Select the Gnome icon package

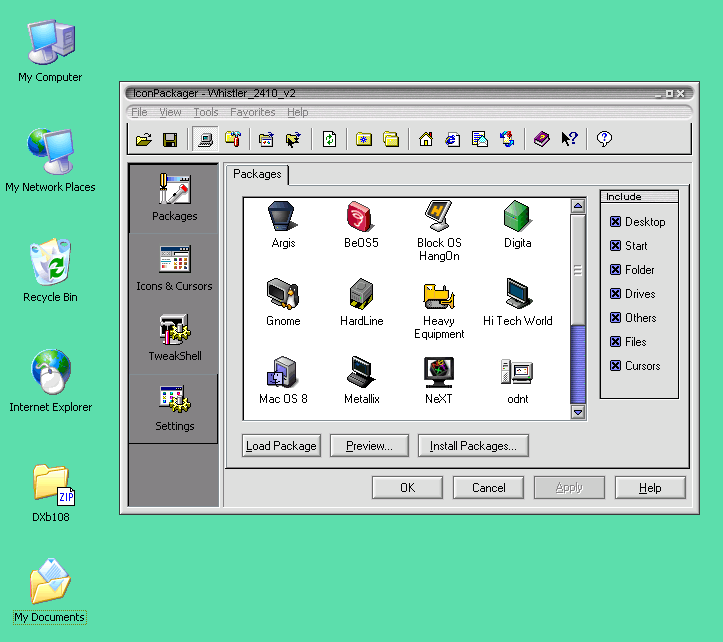pyautogui.click(x=283, y=303)
